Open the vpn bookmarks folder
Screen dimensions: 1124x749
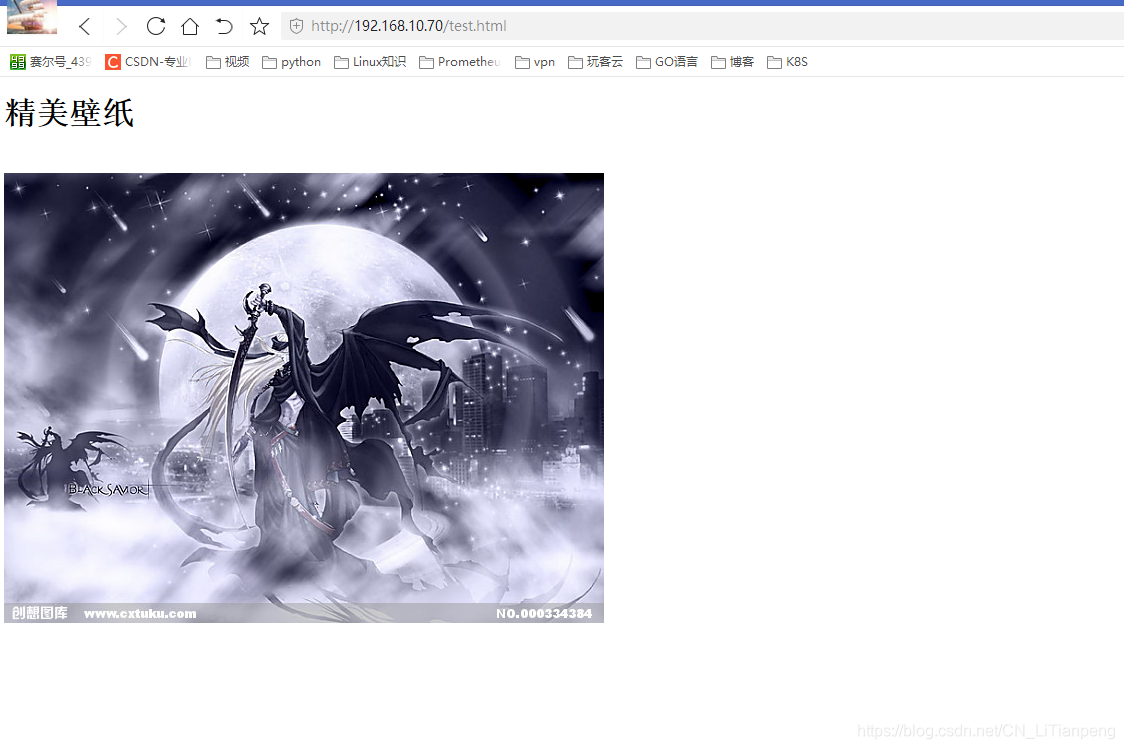click(x=535, y=62)
